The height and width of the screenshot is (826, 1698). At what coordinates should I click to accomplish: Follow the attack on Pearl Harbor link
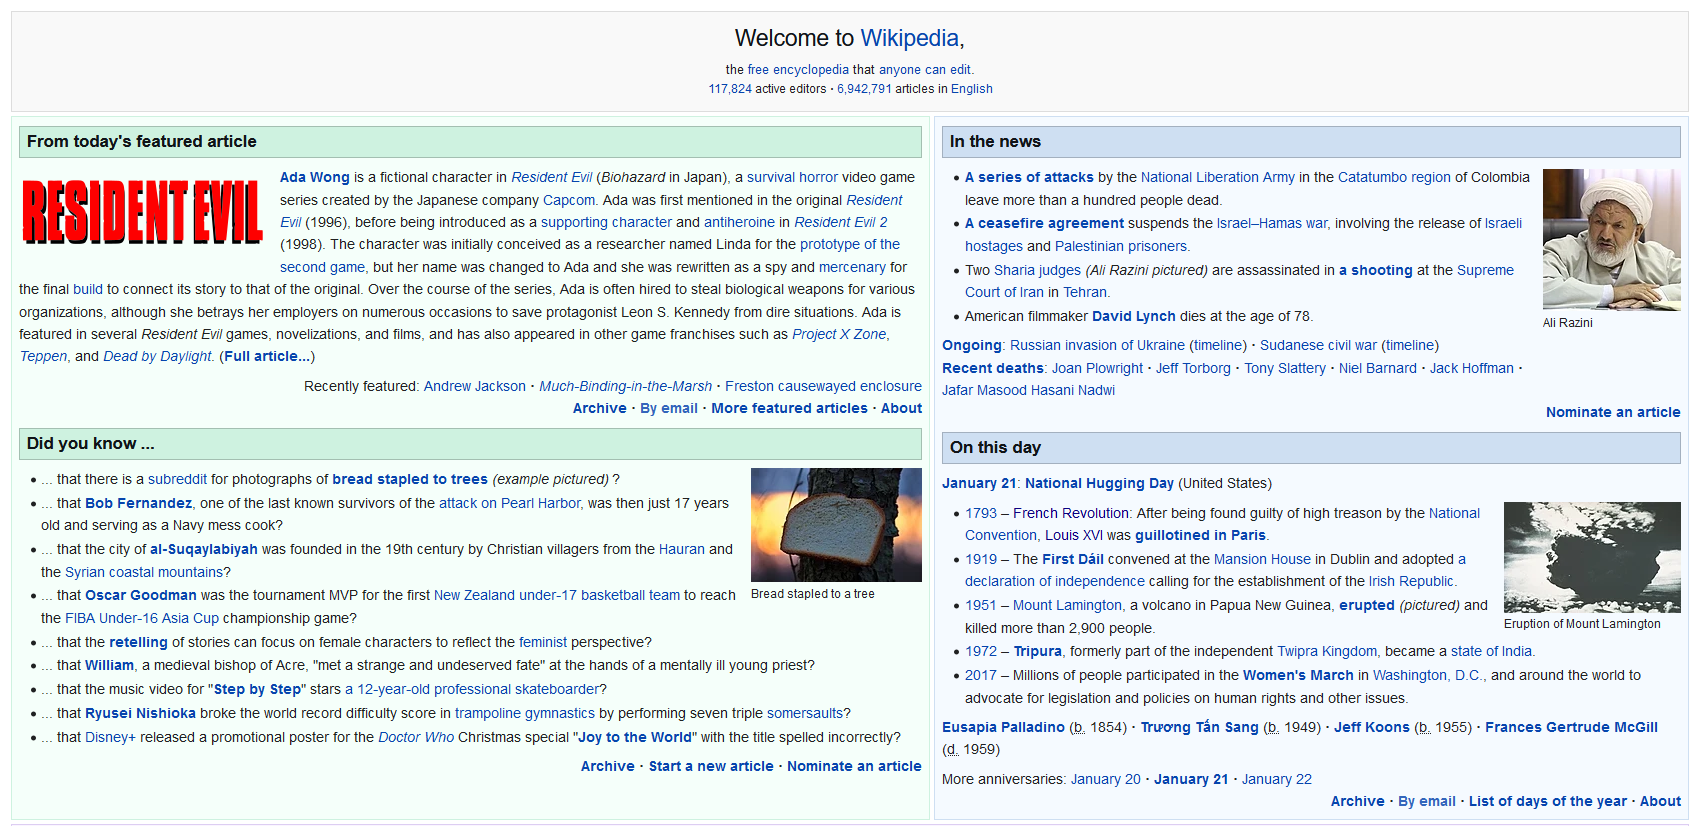pyautogui.click(x=510, y=503)
